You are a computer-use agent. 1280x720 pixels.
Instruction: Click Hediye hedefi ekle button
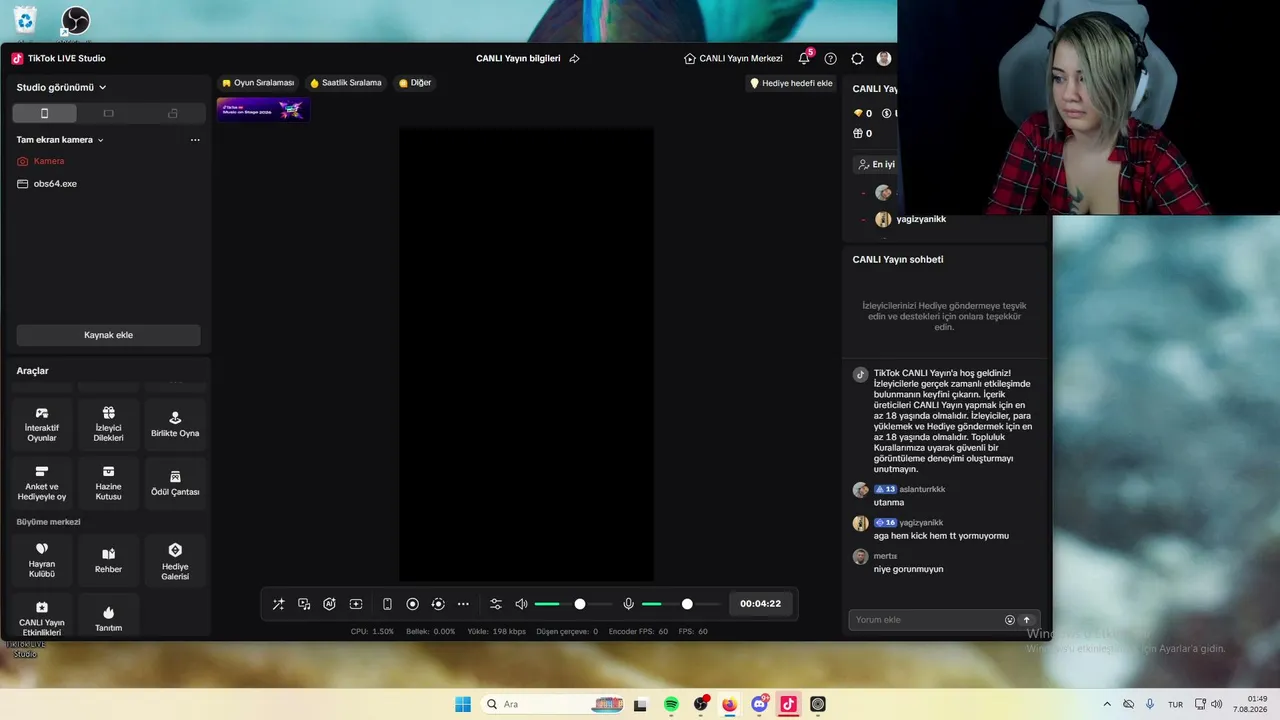(791, 84)
